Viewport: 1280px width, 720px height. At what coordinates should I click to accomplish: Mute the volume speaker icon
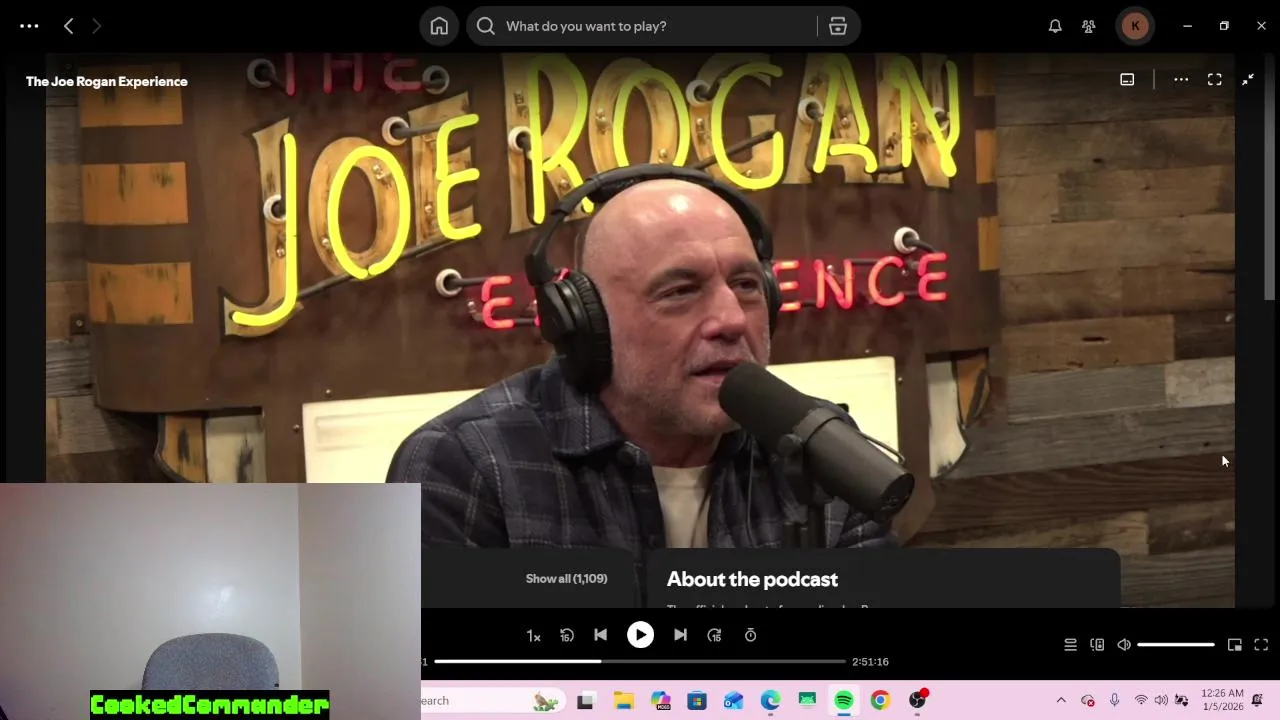click(x=1124, y=645)
